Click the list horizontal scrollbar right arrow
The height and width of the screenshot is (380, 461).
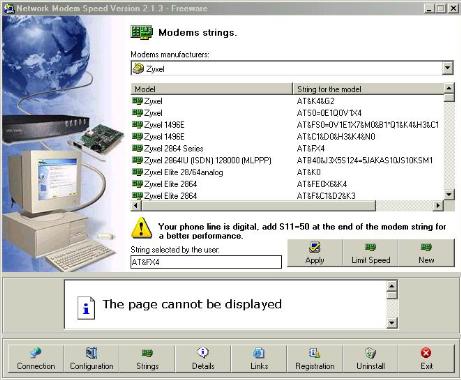click(438, 206)
